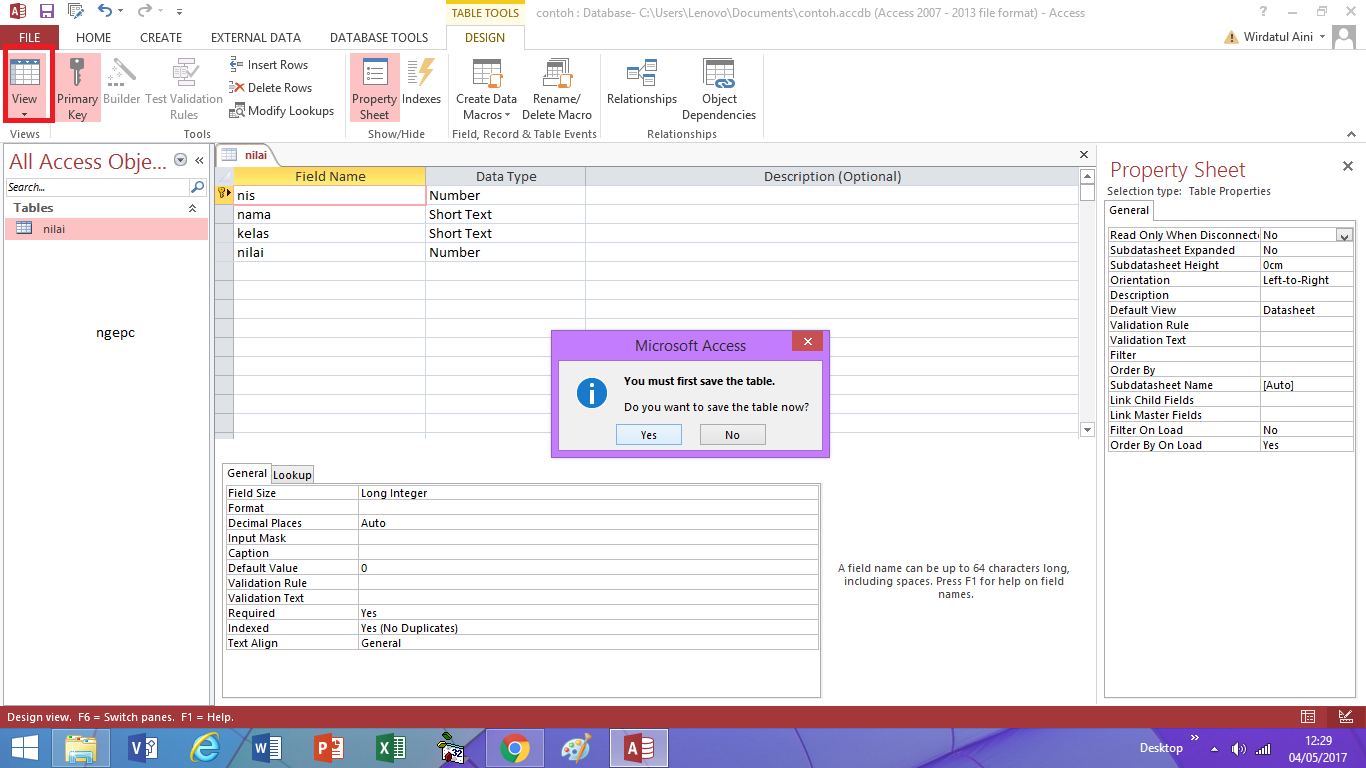Click Object Dependencies

pyautogui.click(x=719, y=87)
